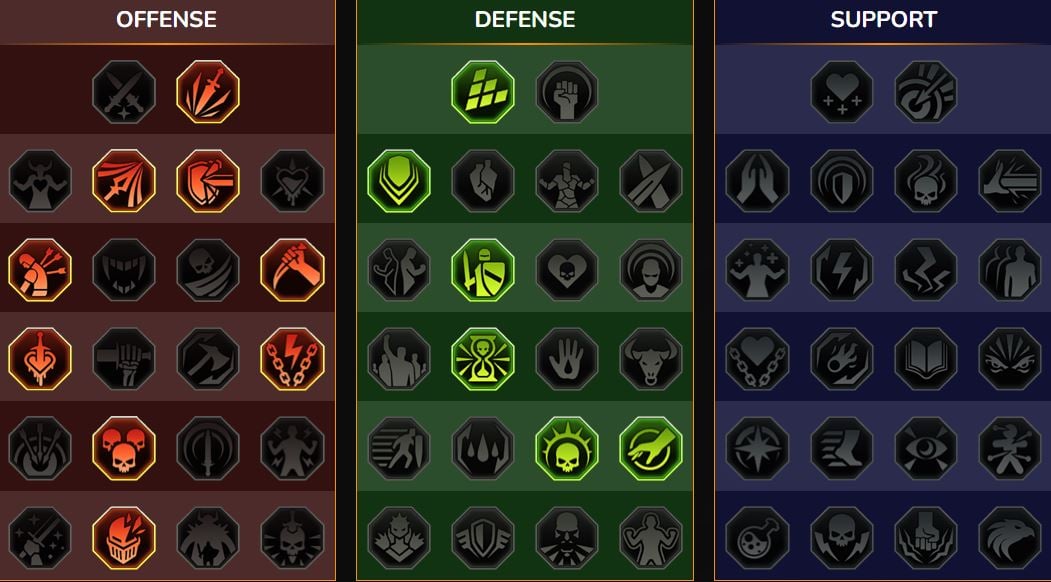1051x582 pixels.
Task: Click the chained lightning bolt mastery
Action: tap(292, 359)
